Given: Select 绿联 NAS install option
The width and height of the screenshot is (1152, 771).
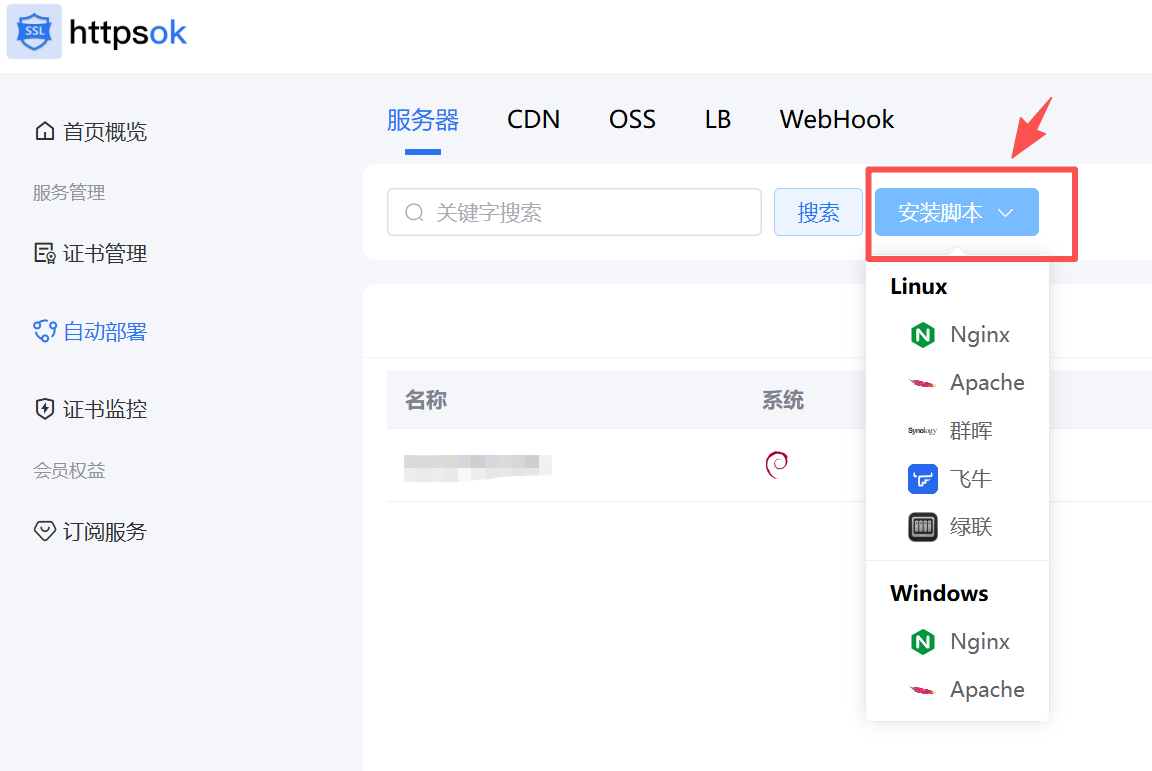Looking at the screenshot, I should (x=969, y=527).
